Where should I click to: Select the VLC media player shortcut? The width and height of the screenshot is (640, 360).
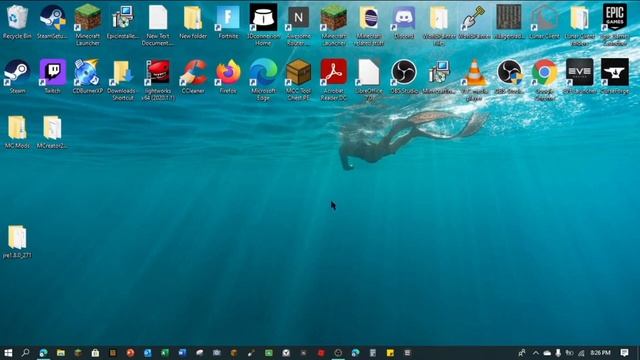point(474,73)
